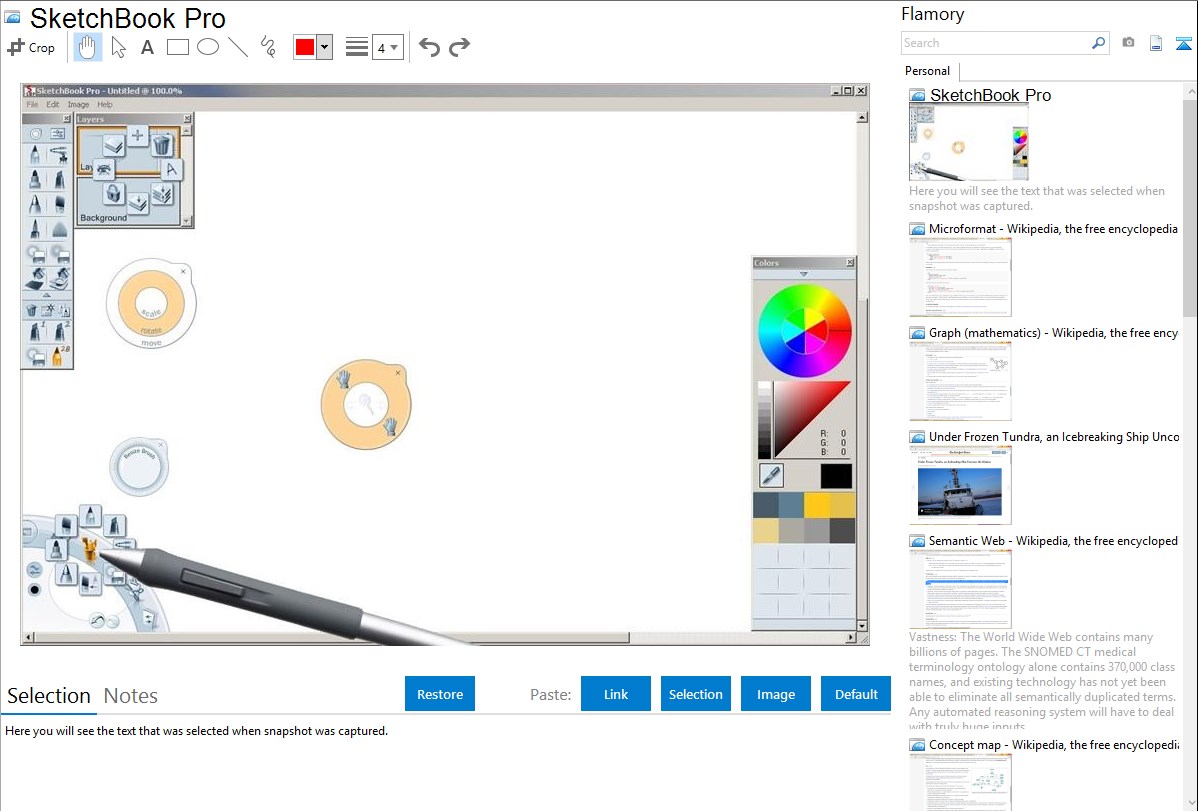Open the File menu in the SketchBook window
The image size is (1198, 811).
coord(32,104)
